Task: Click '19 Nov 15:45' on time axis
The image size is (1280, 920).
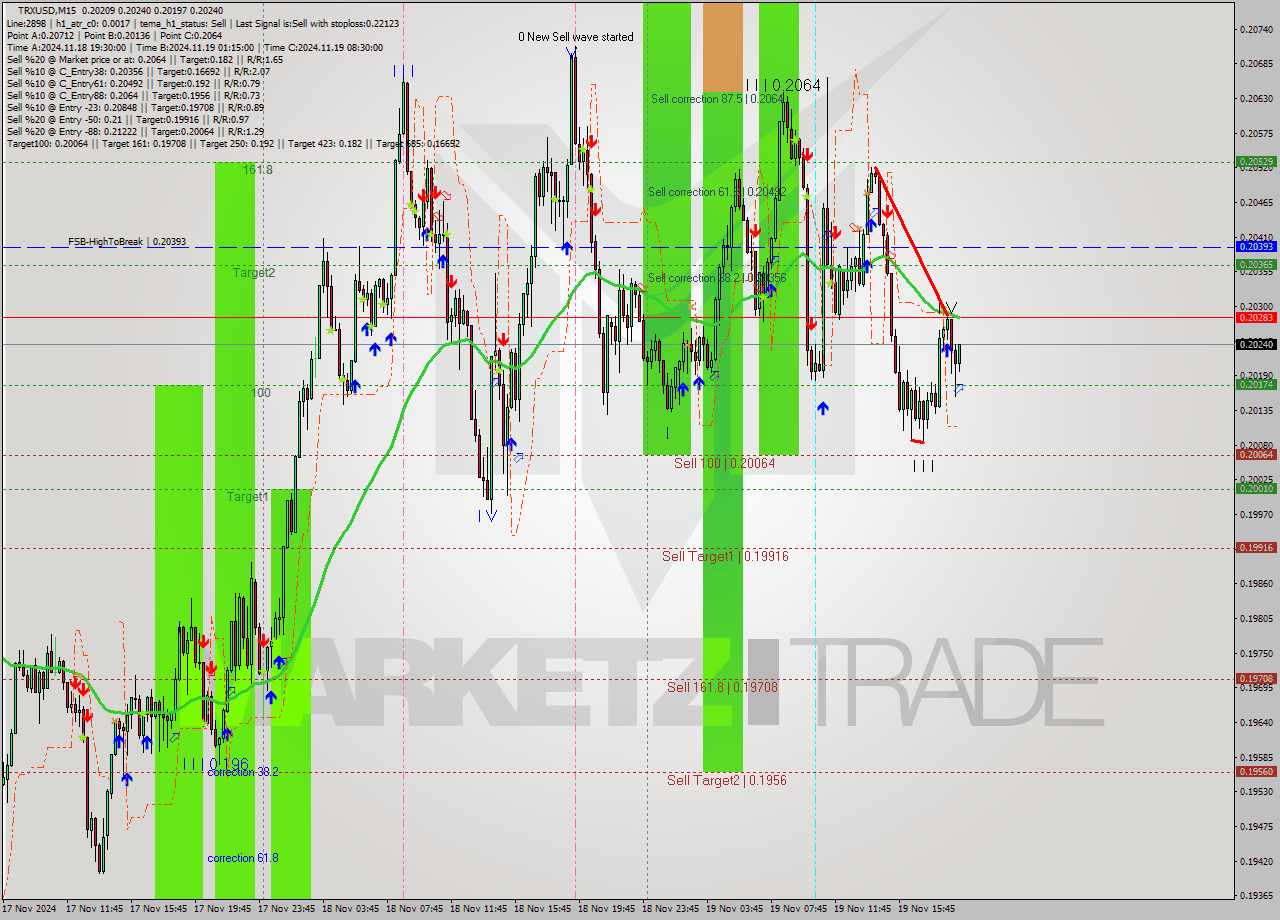Action: point(927,909)
